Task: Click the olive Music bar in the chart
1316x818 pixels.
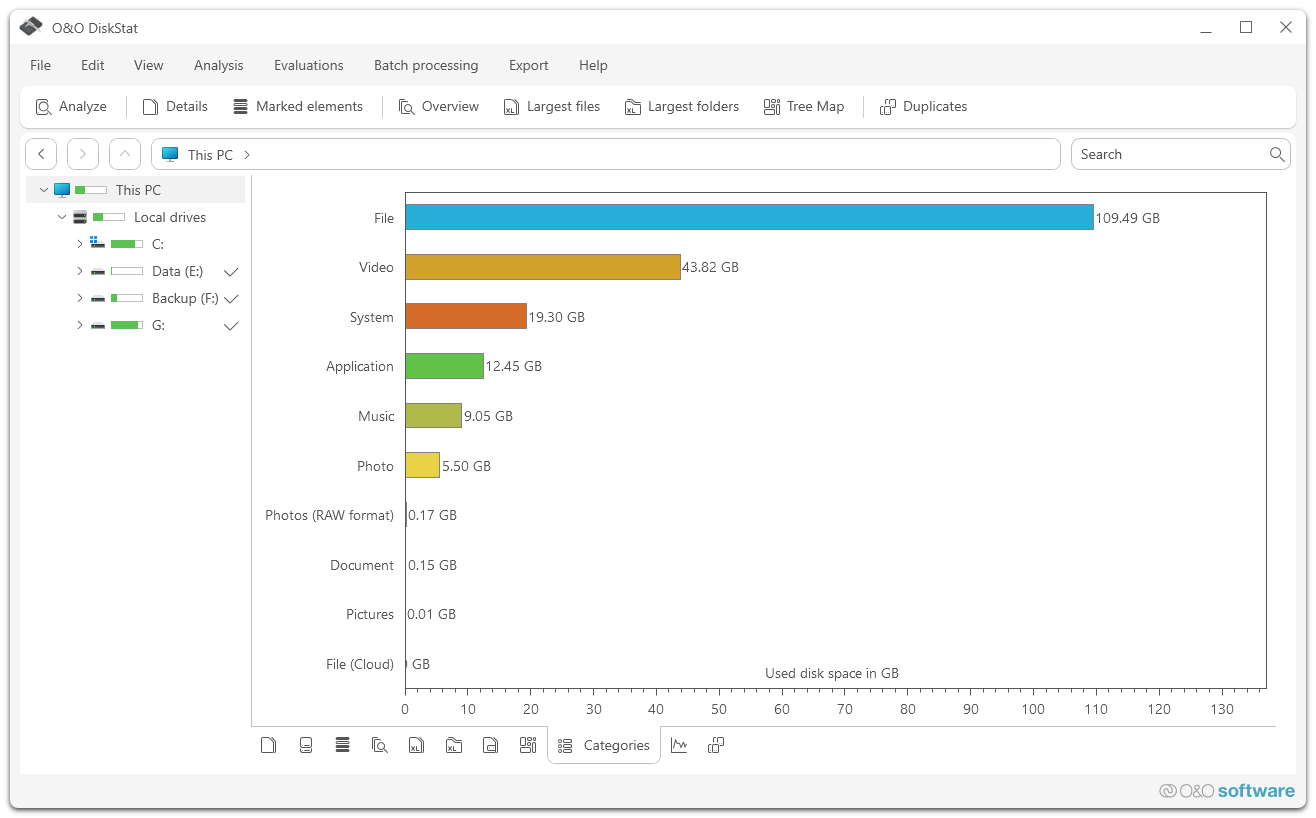Action: [x=433, y=415]
